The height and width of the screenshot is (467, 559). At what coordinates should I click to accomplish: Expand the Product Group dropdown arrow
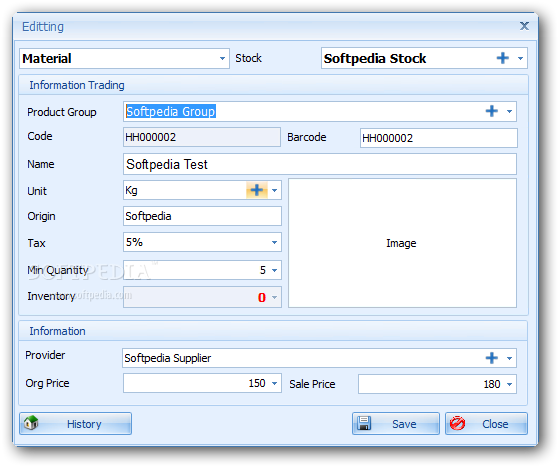[509, 111]
